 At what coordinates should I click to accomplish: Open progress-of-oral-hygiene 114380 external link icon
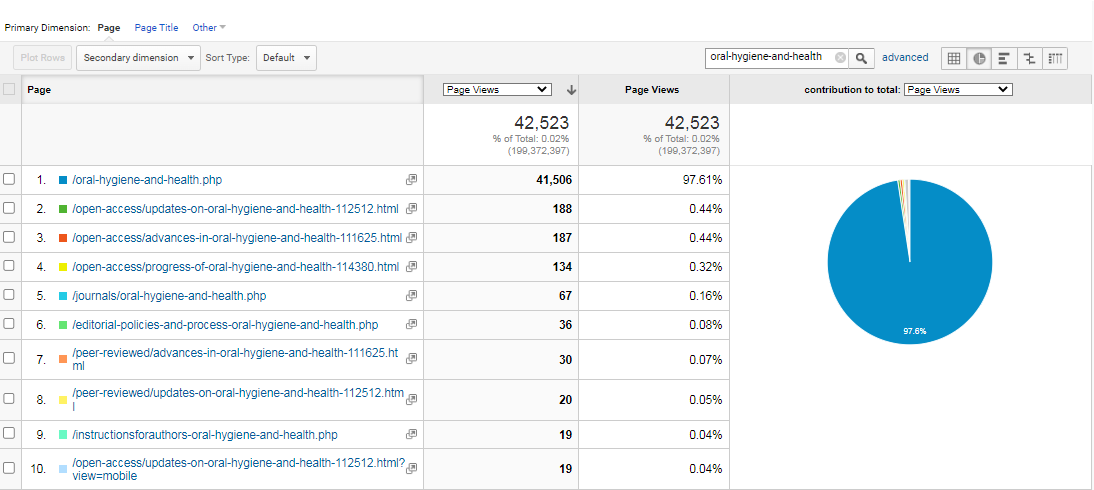[x=412, y=267]
